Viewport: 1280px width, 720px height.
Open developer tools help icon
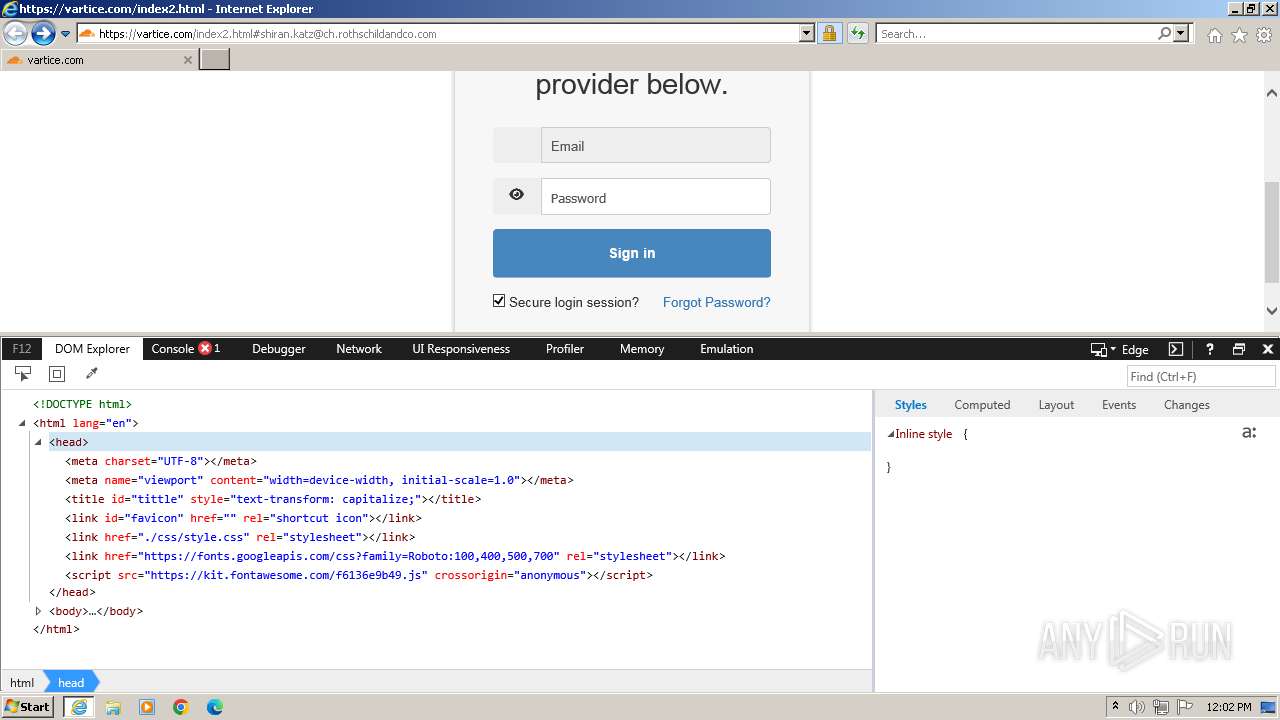1209,349
